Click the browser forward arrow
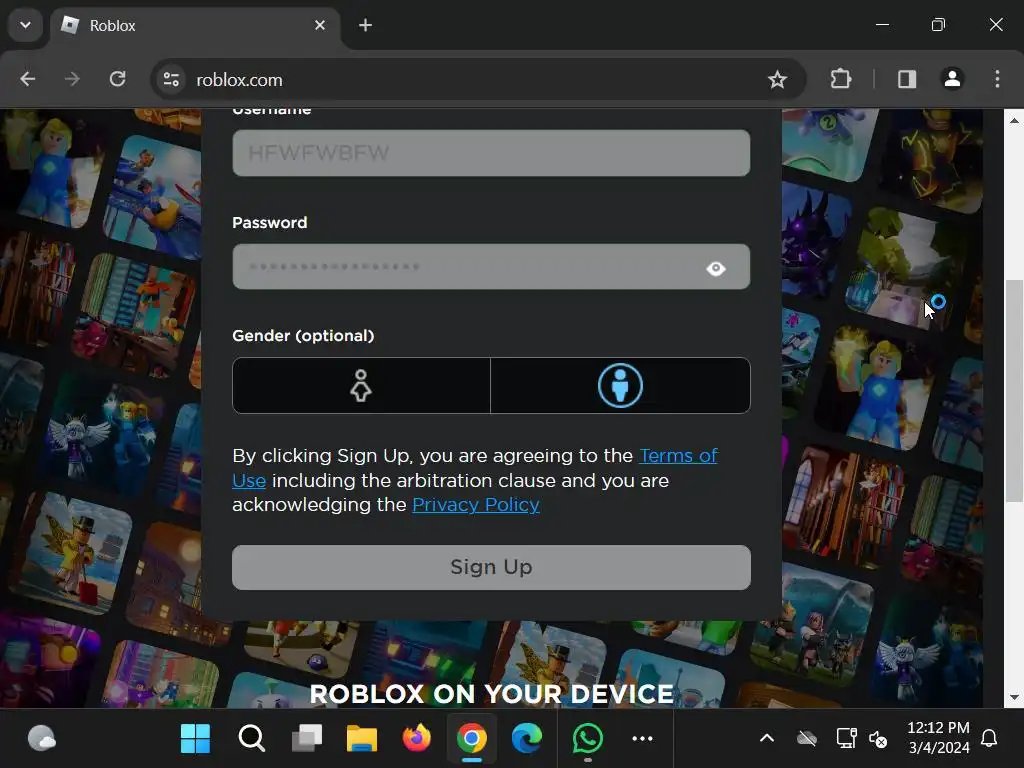The height and width of the screenshot is (768, 1024). tap(72, 80)
